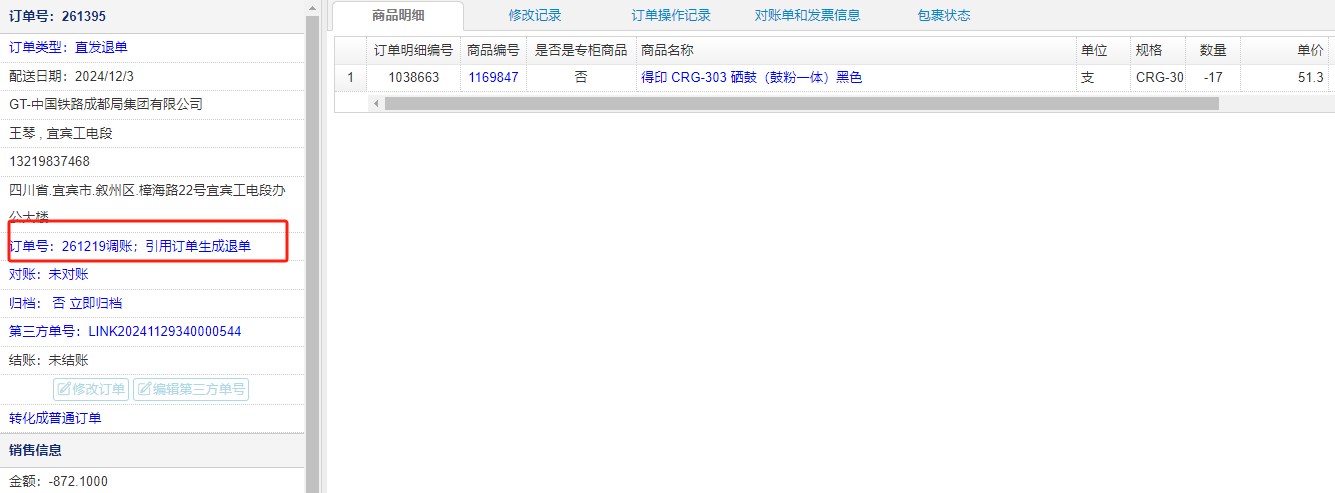Click the pencil icon on 修改订单
Screen dimensions: 1335x493
click(64, 390)
